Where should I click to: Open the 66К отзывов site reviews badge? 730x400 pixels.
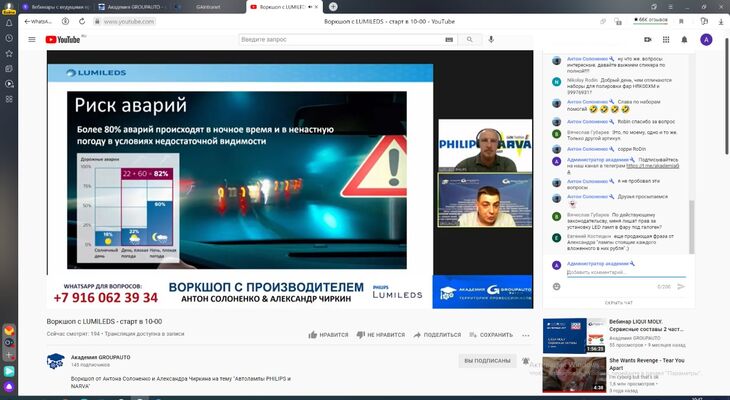pyautogui.click(x=650, y=20)
